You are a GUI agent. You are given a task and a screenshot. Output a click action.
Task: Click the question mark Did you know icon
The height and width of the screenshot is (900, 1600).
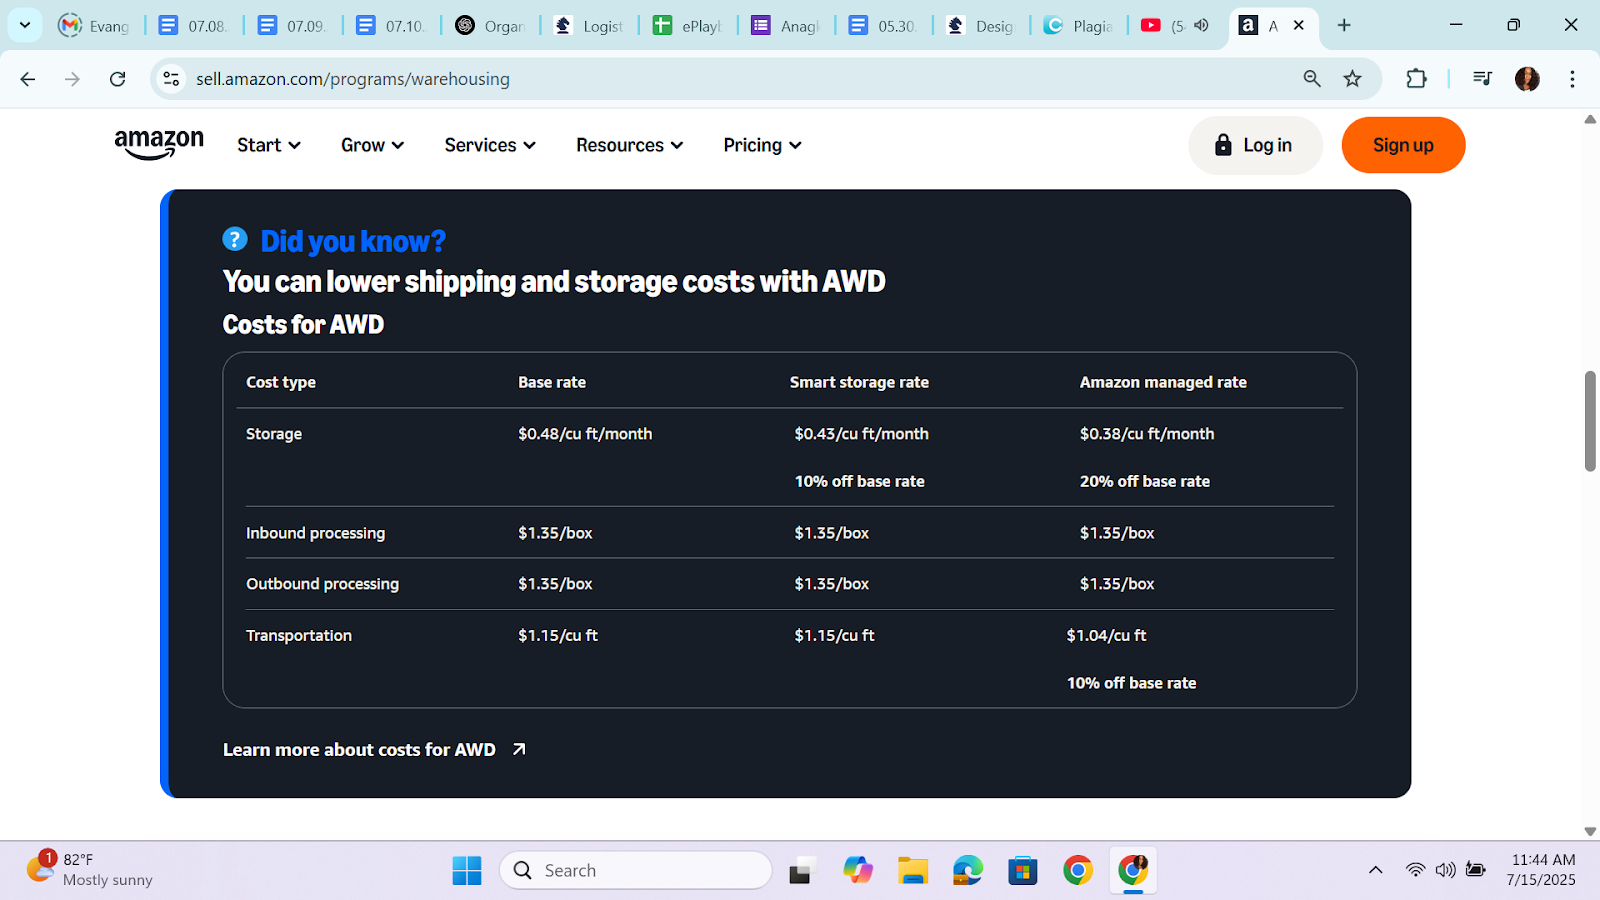tap(235, 240)
